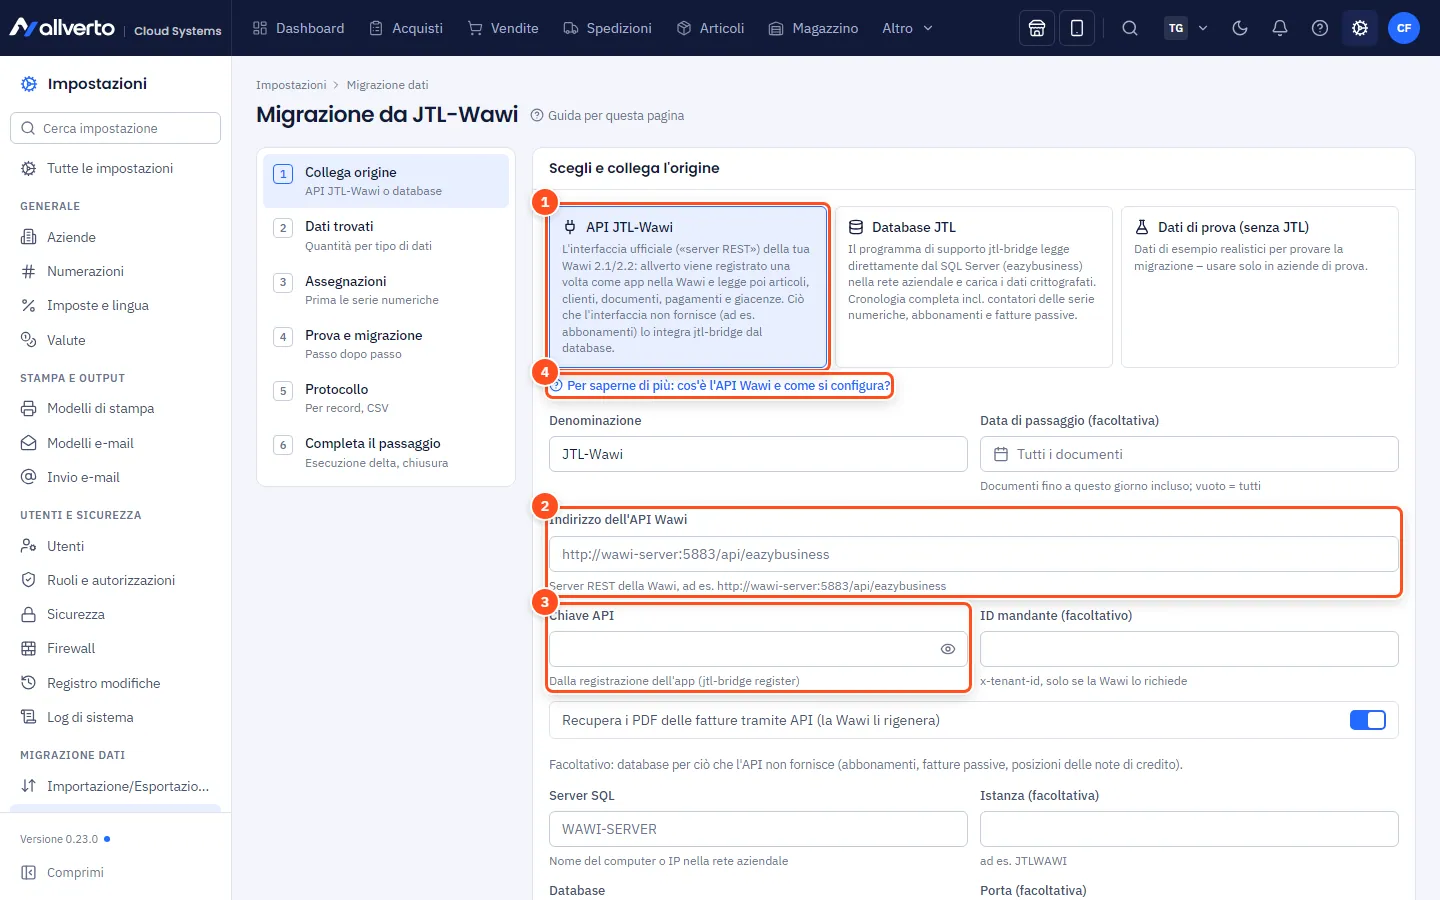Open Data di passaggio date picker
This screenshot has height=900, width=1440.
pos(1189,454)
